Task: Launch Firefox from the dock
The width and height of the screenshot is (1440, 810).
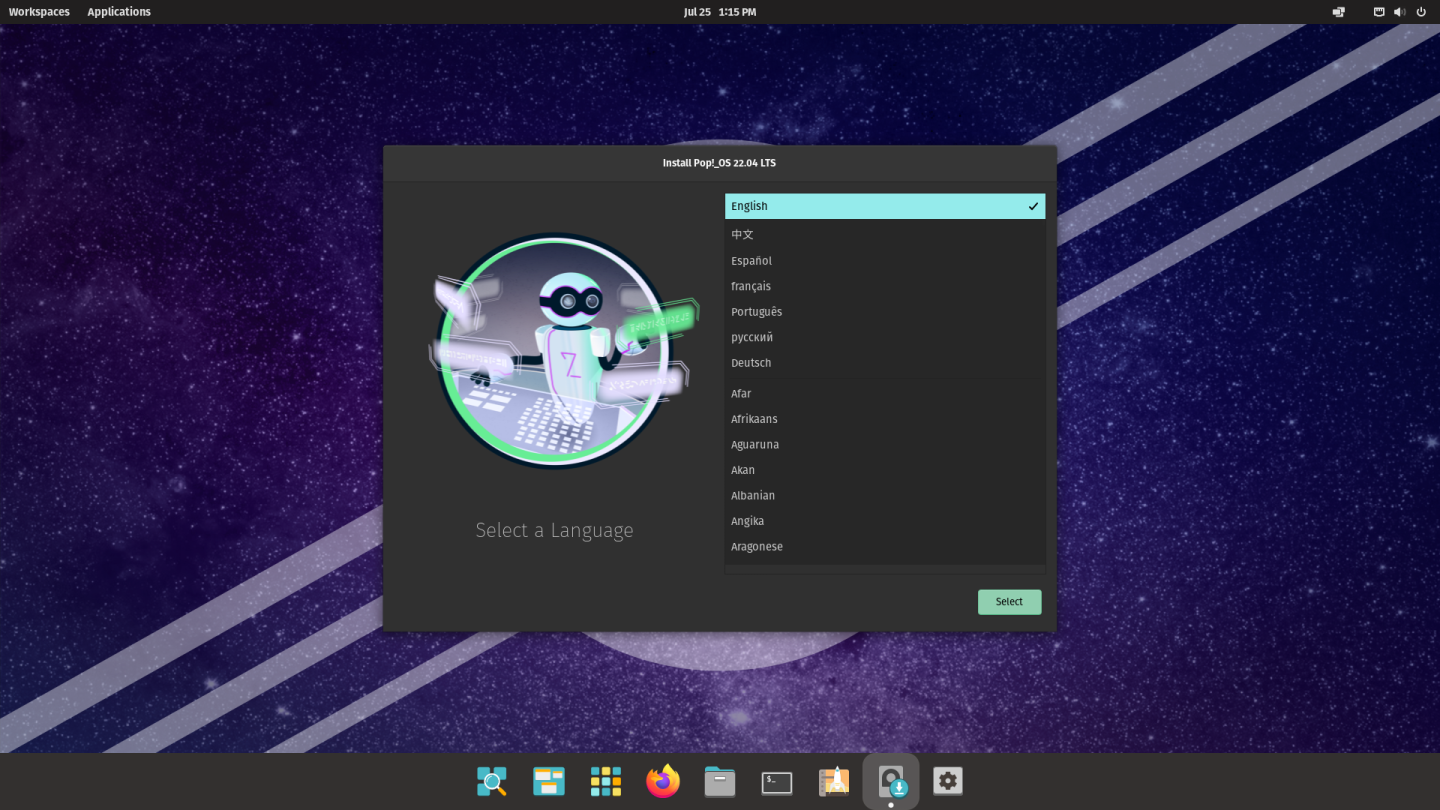Action: (662, 781)
